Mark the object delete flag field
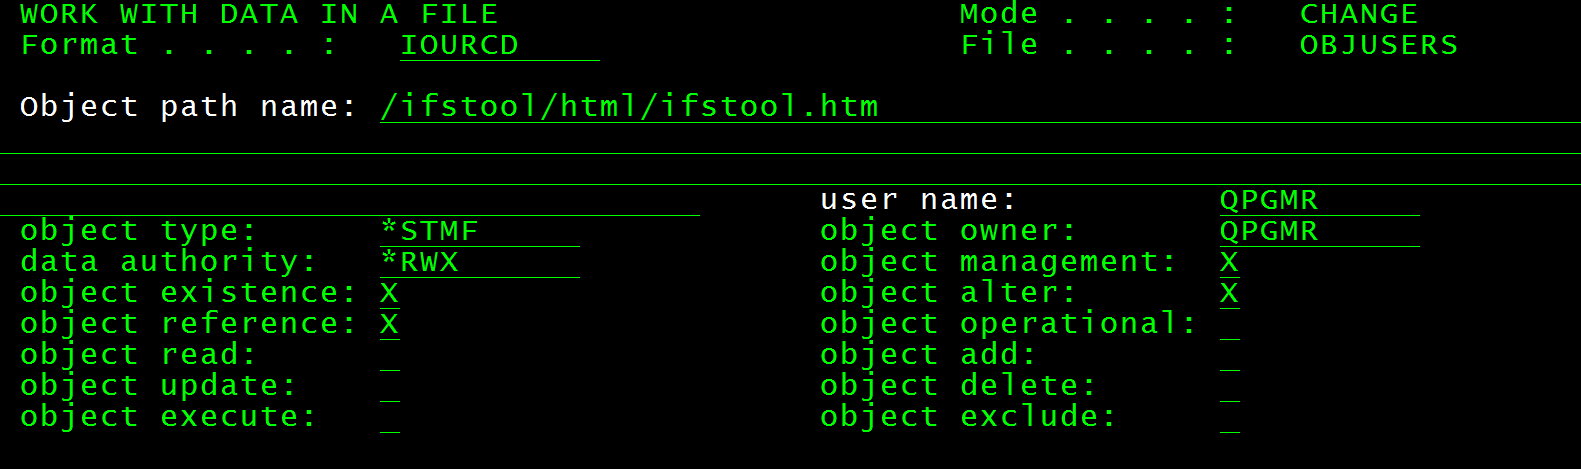This screenshot has width=1581, height=469. pos(1230,387)
